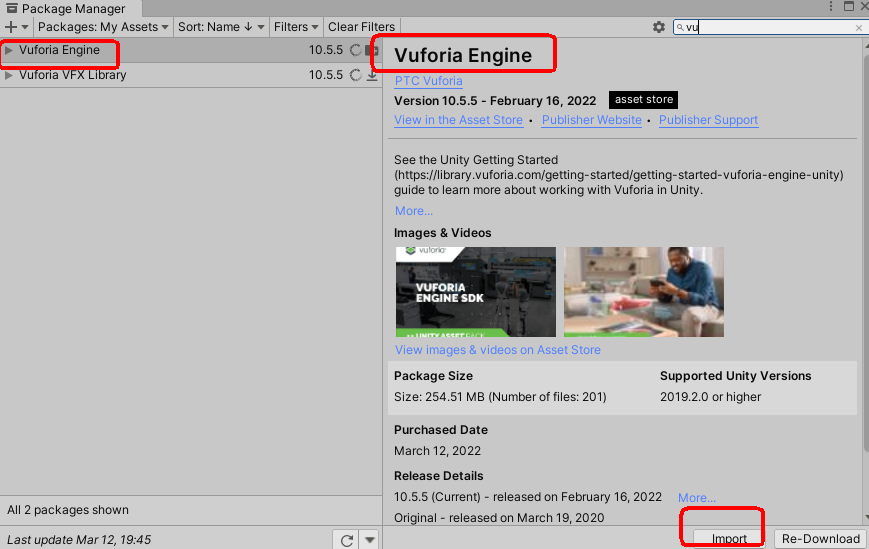Click '2019.2.0 or higher' text

[x=710, y=397]
